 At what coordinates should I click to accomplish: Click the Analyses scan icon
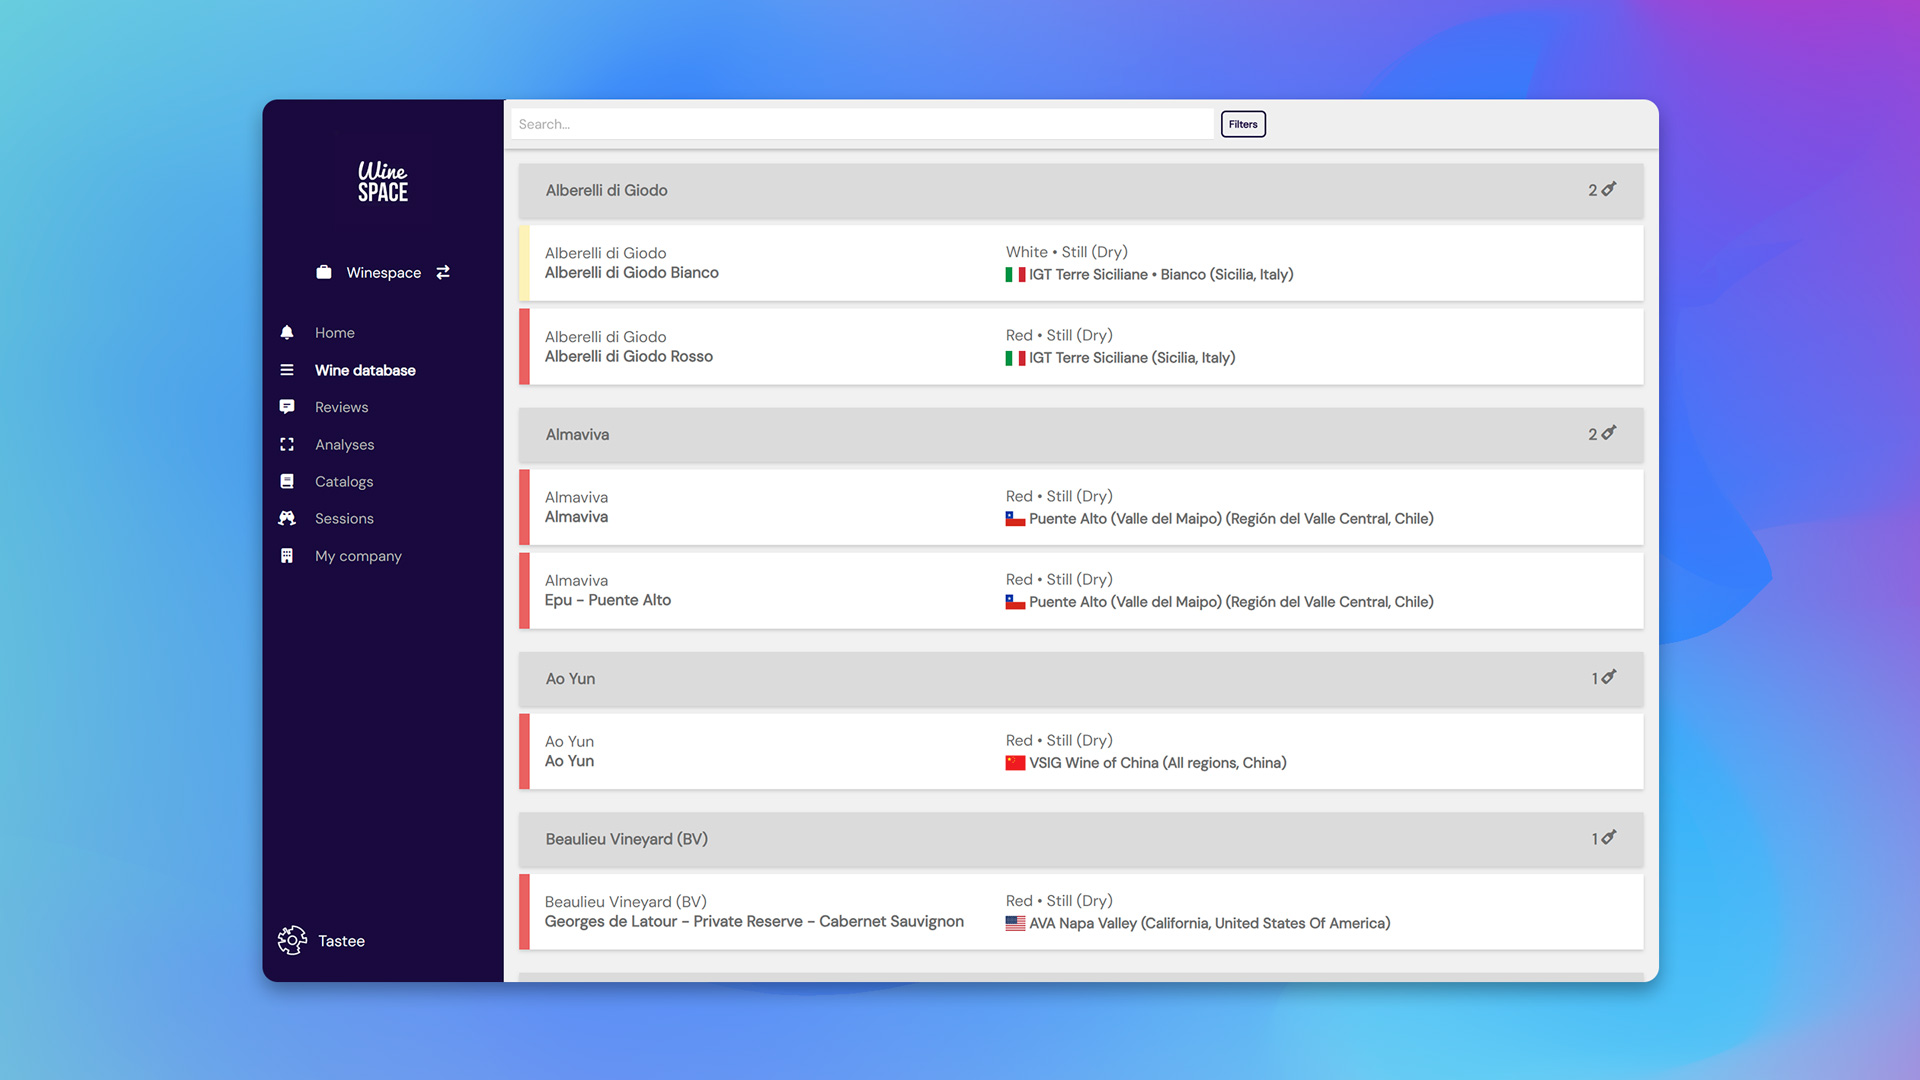point(287,444)
